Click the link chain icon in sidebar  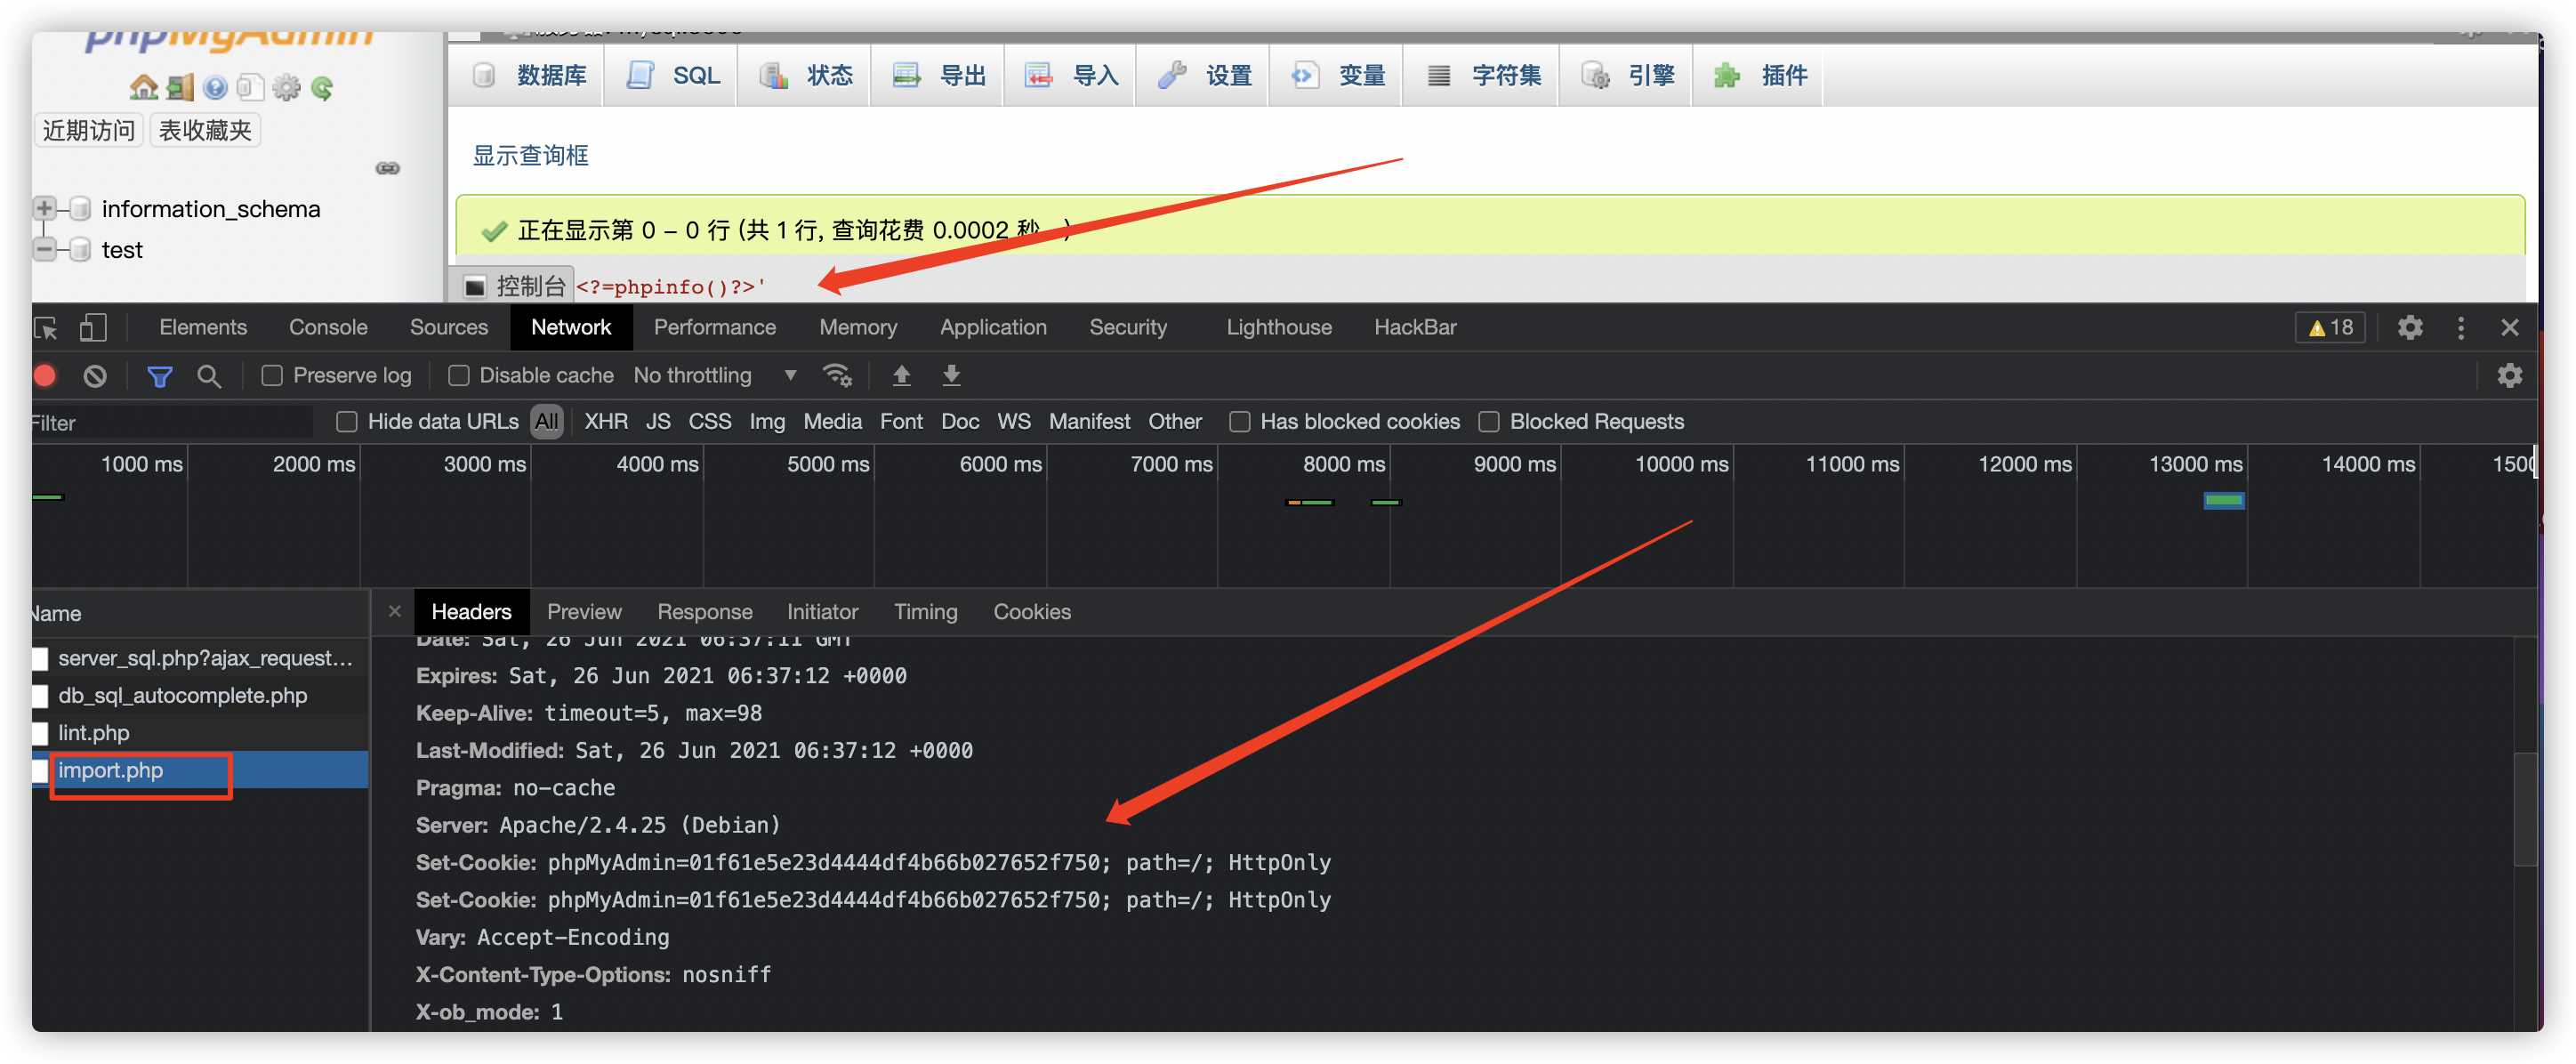[387, 168]
